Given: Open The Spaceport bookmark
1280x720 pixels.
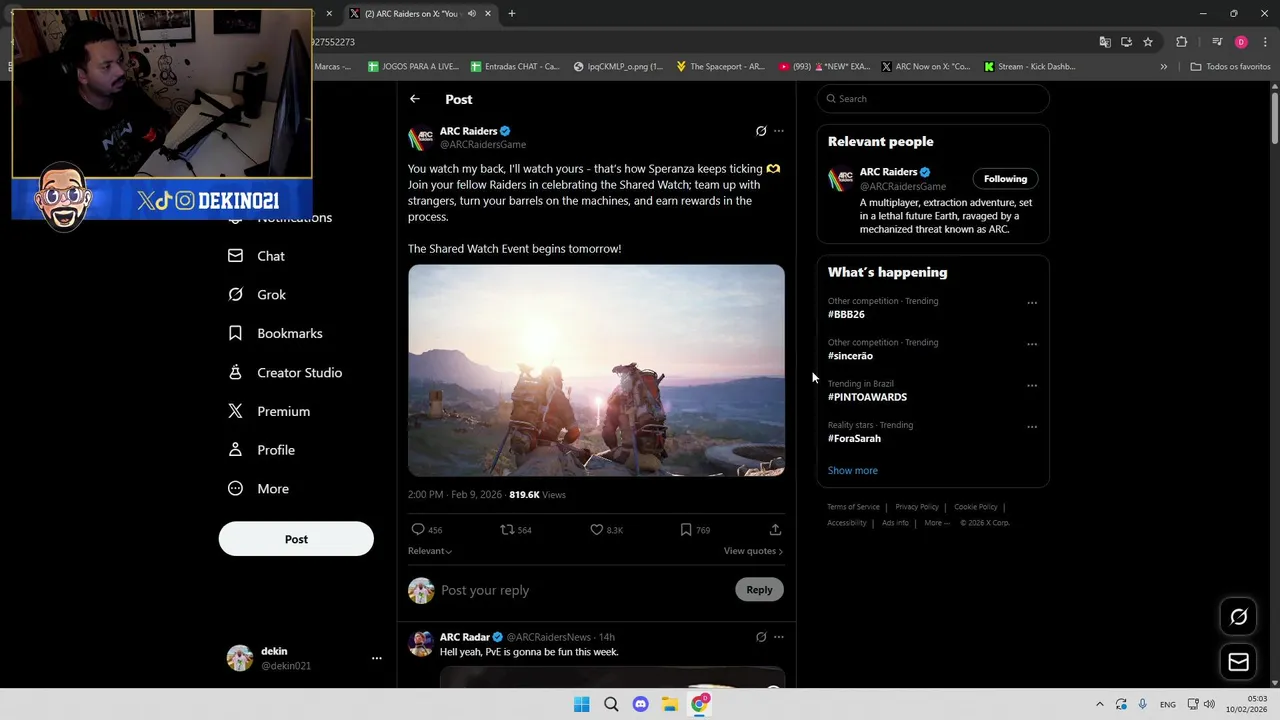Looking at the screenshot, I should pos(720,67).
